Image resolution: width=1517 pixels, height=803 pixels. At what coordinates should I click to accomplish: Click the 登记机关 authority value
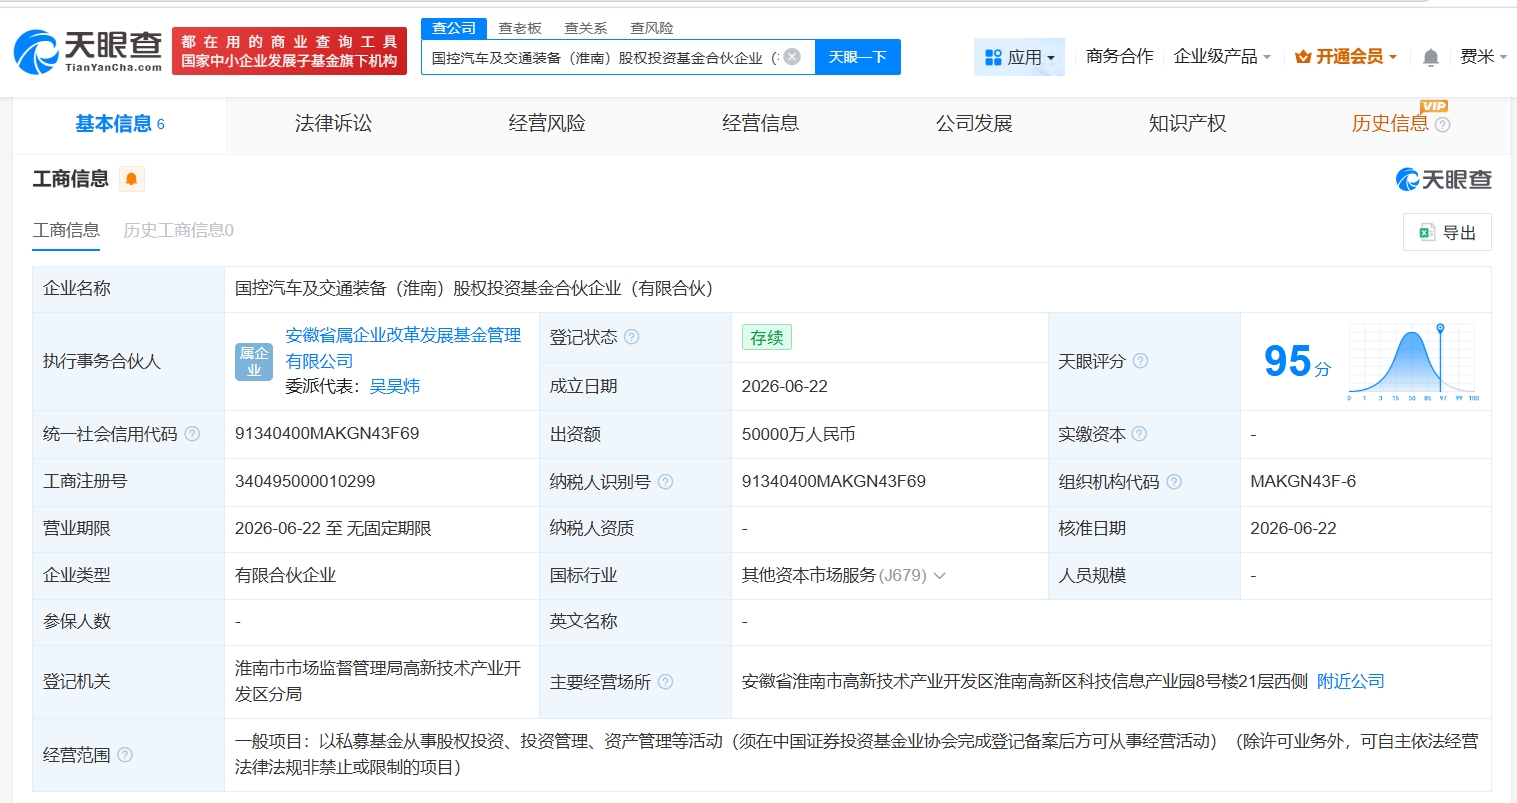pos(378,681)
